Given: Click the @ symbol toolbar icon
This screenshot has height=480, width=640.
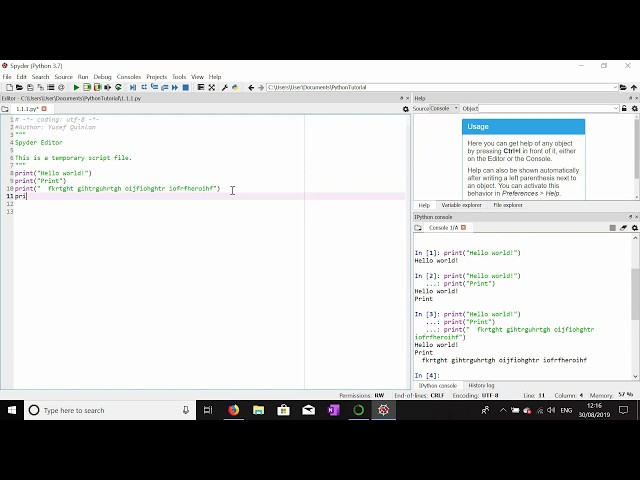Looking at the screenshot, I should [x=61, y=87].
